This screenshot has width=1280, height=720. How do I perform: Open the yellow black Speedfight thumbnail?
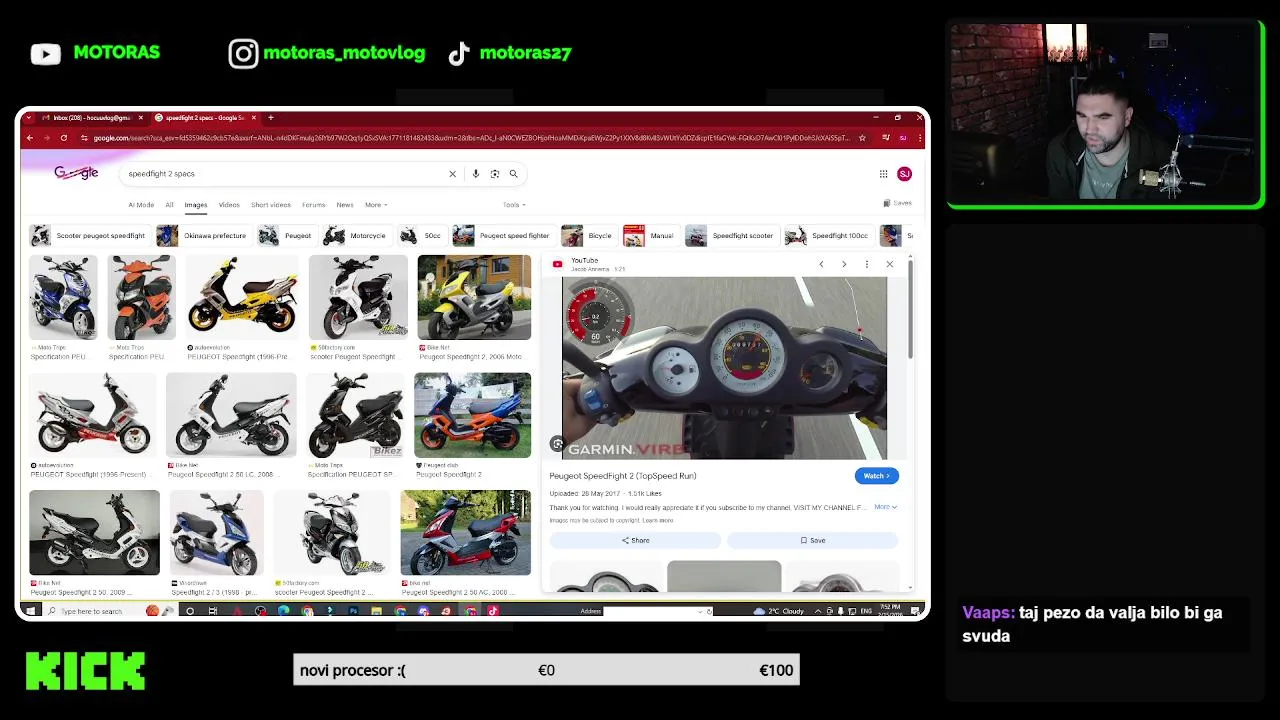(242, 297)
